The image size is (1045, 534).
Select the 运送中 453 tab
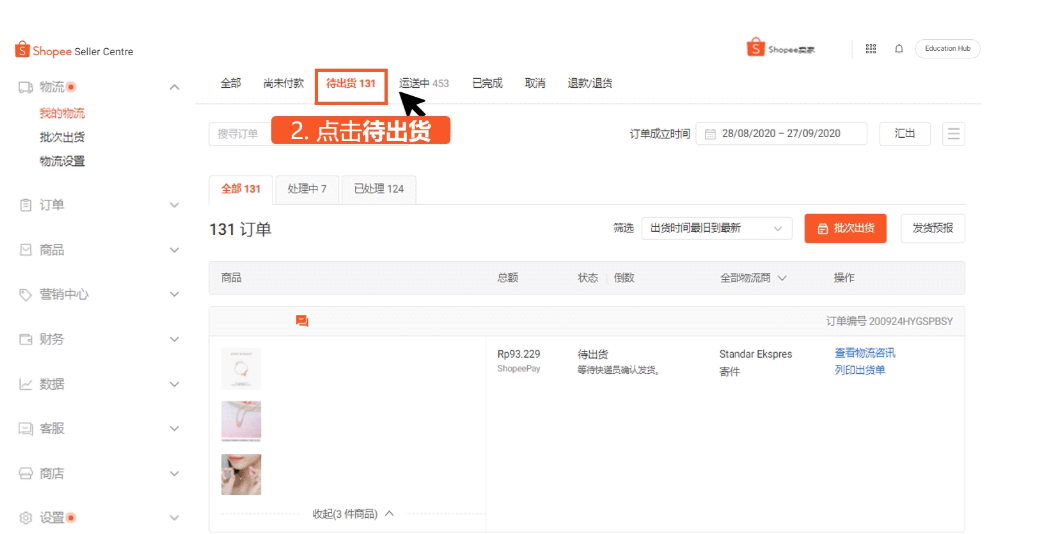pos(424,83)
